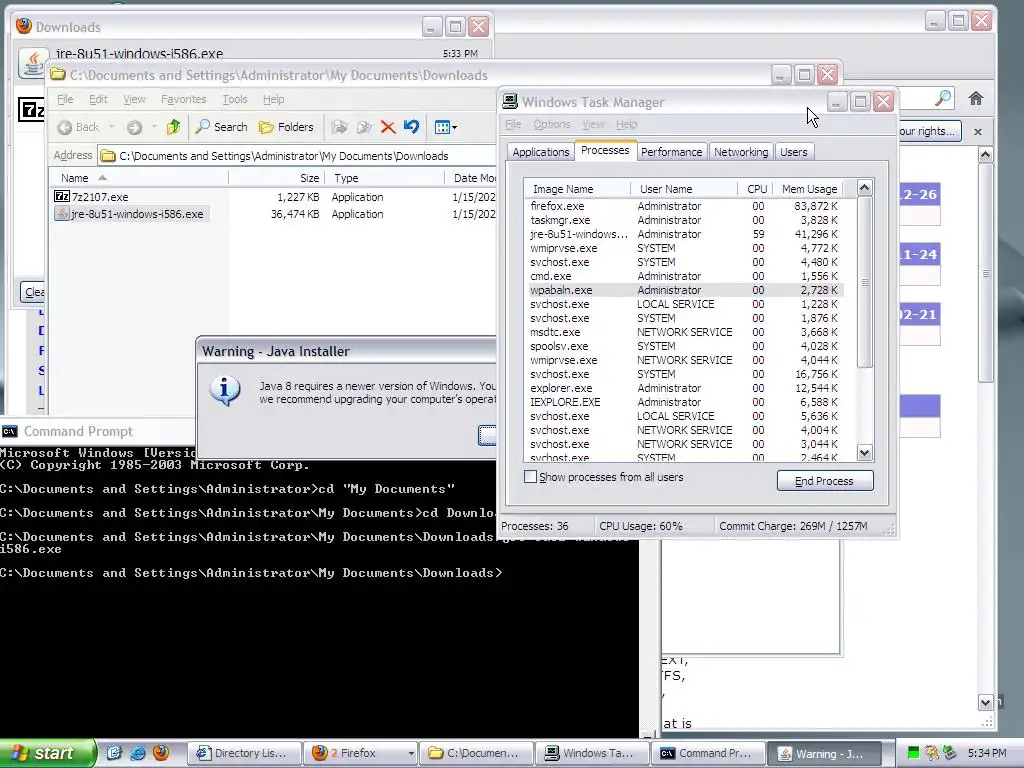Click the Start button
The height and width of the screenshot is (768, 1024).
click(47, 753)
